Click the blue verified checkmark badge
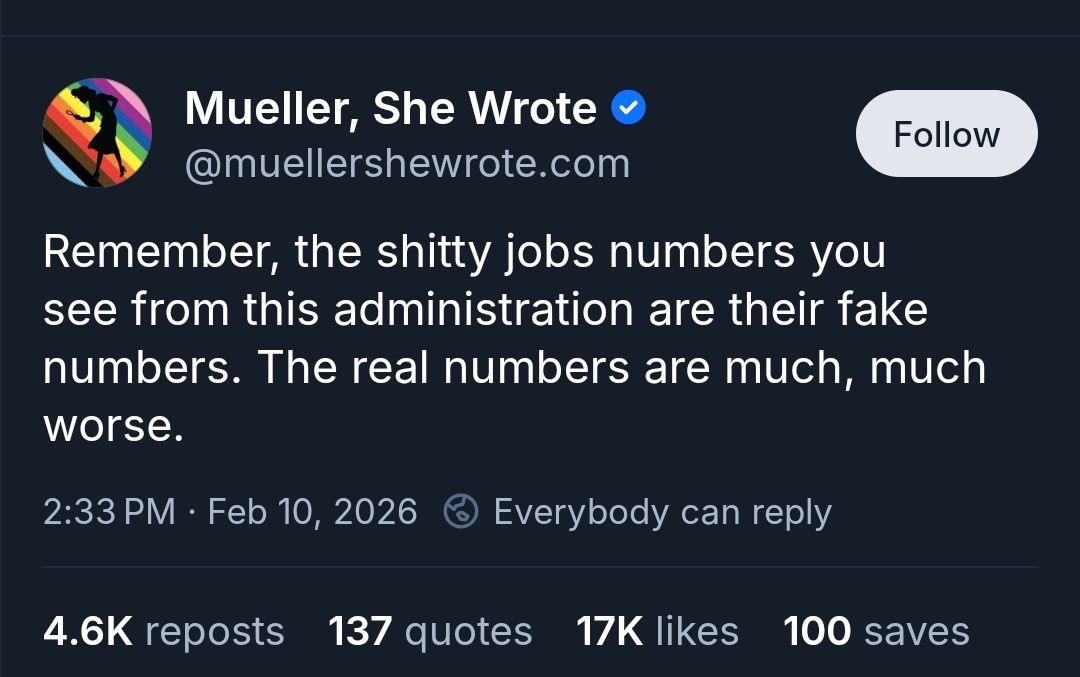The width and height of the screenshot is (1080, 677). tap(628, 108)
